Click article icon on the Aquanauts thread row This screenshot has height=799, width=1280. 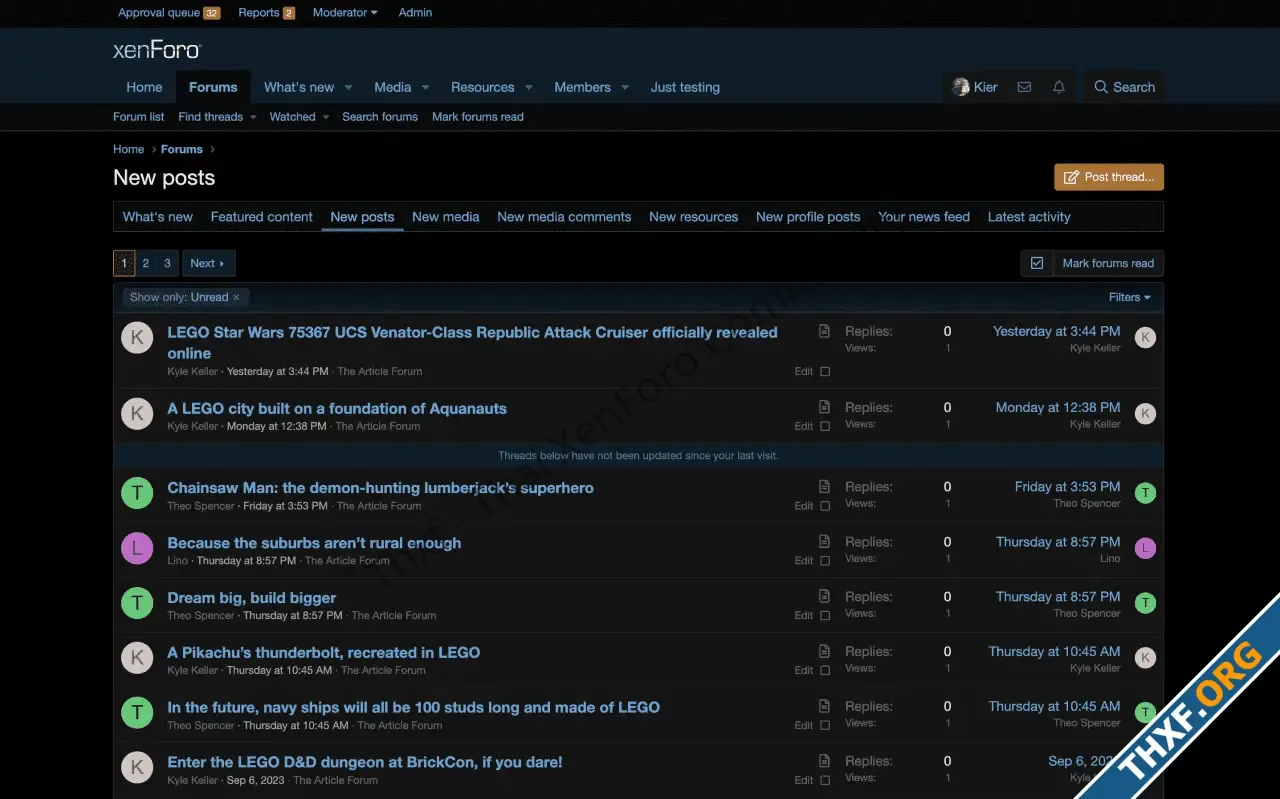(x=824, y=407)
